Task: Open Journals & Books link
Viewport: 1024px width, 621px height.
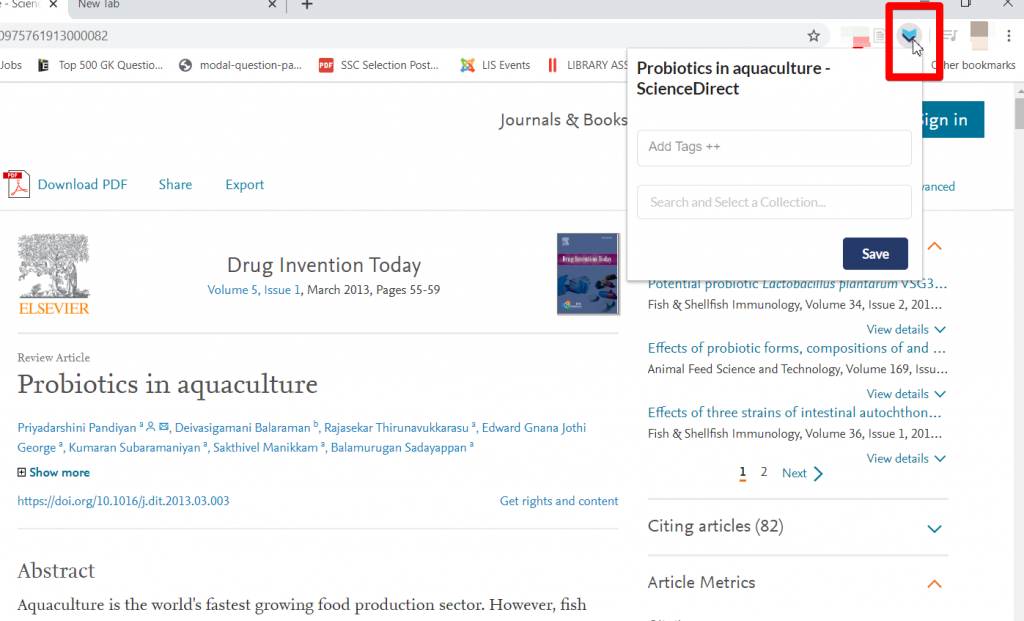Action: coord(563,120)
